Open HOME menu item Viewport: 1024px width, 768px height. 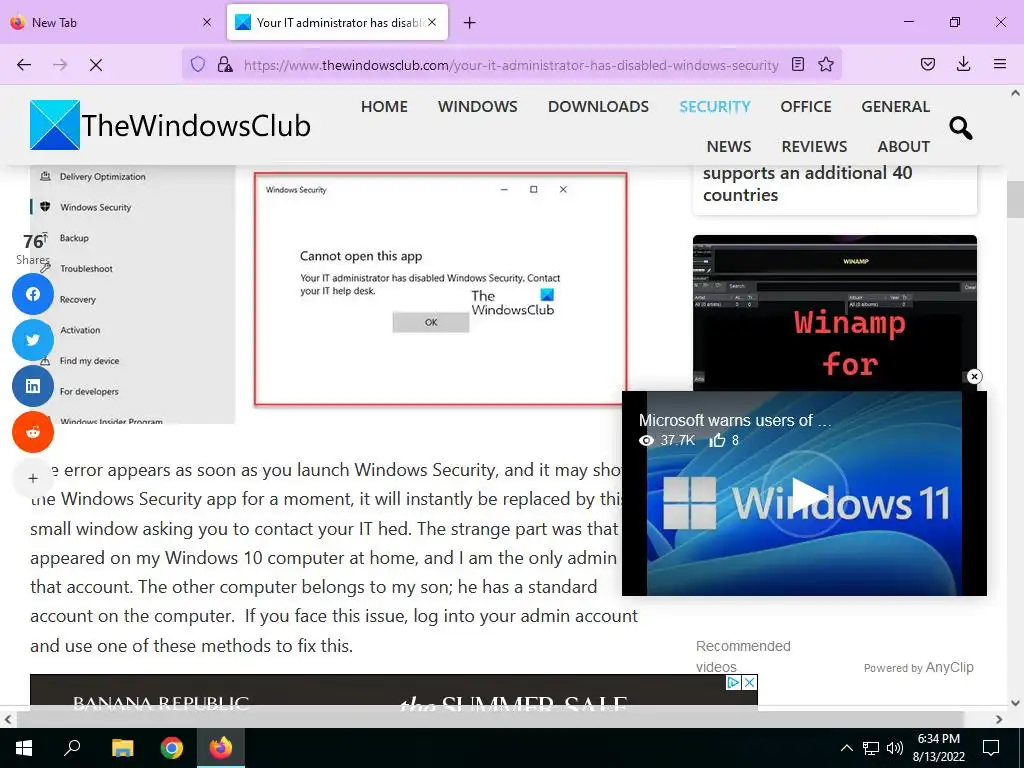point(384,106)
